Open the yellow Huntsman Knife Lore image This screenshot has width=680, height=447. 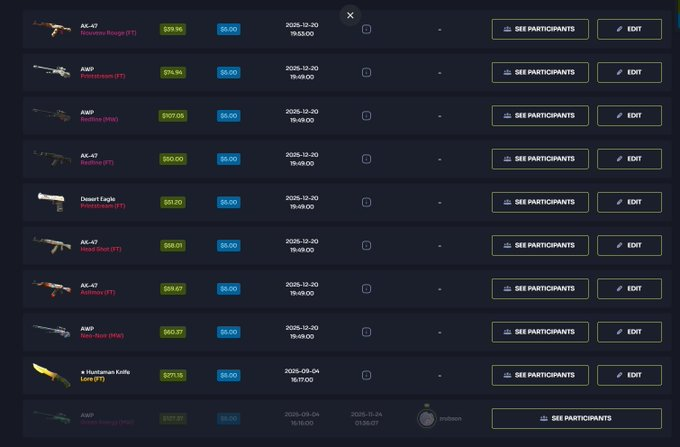[52, 375]
